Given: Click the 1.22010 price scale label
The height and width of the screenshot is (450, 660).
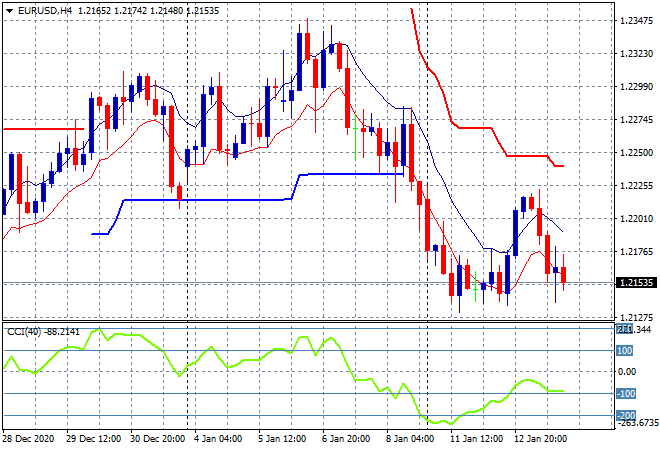Looking at the screenshot, I should click(x=636, y=218).
